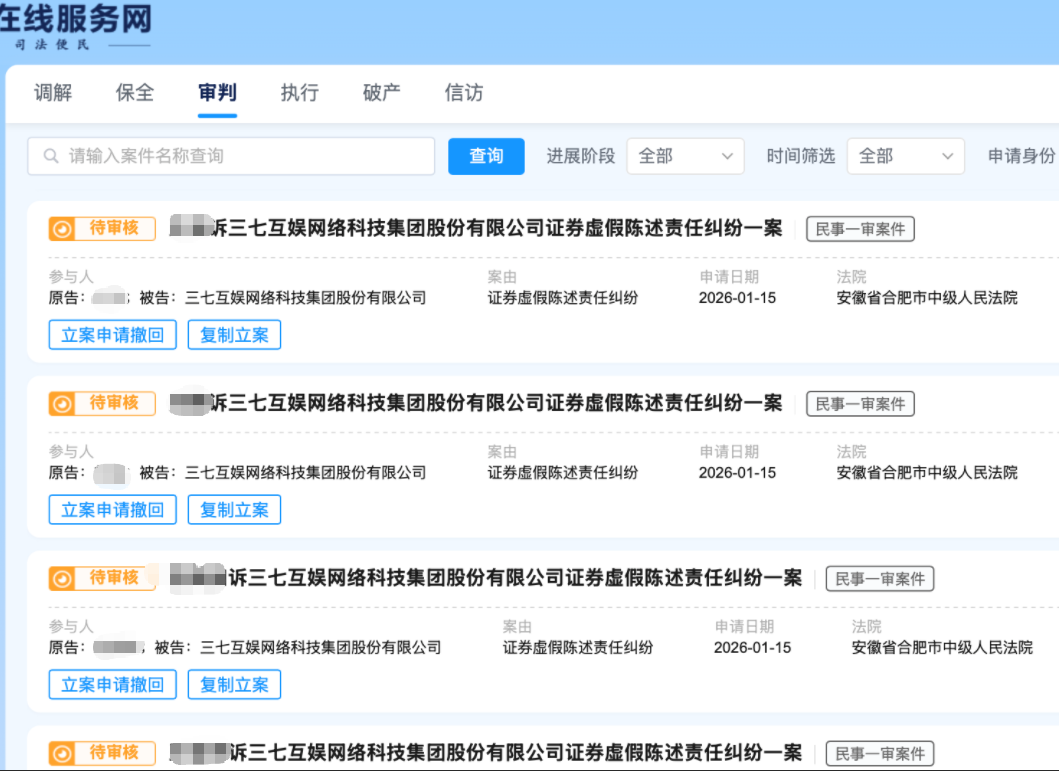This screenshot has width=1059, height=771.
Task: Click the 民事一审案件 tag on the first case
Action: [x=859, y=228]
